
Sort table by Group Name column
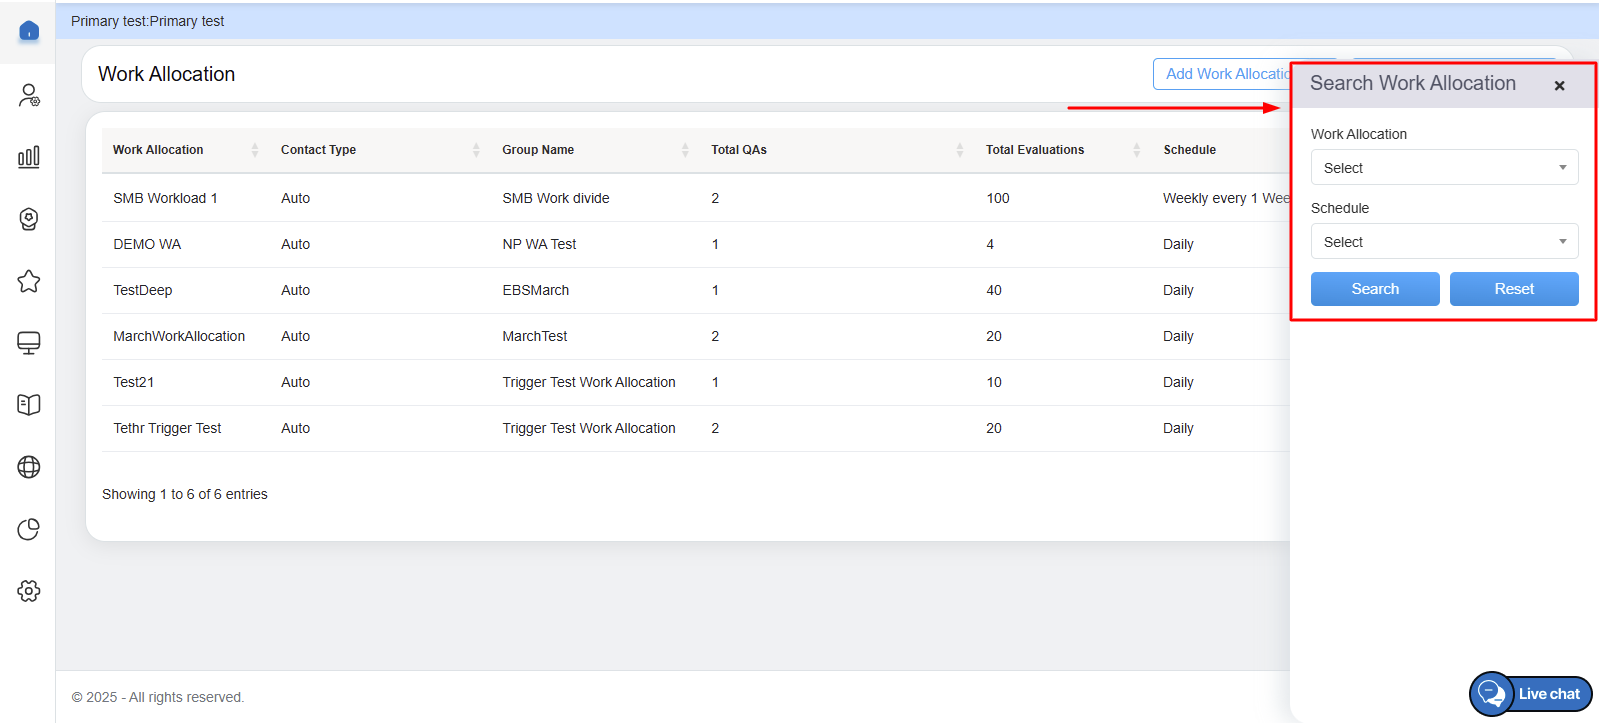pos(538,150)
